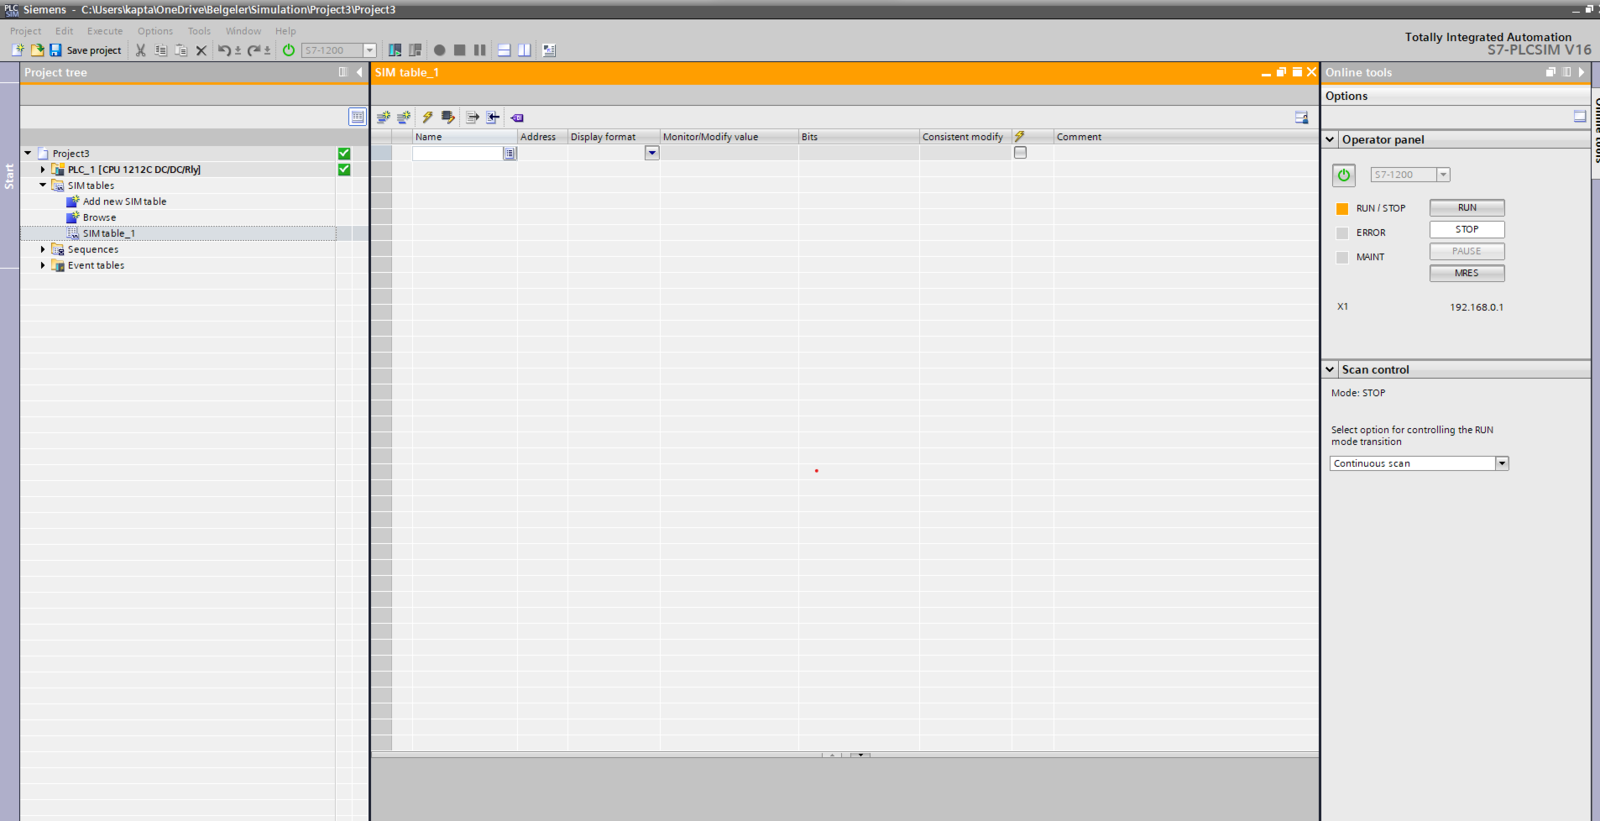Expand the Sequences tree node
This screenshot has width=1600, height=821.
(x=43, y=250)
